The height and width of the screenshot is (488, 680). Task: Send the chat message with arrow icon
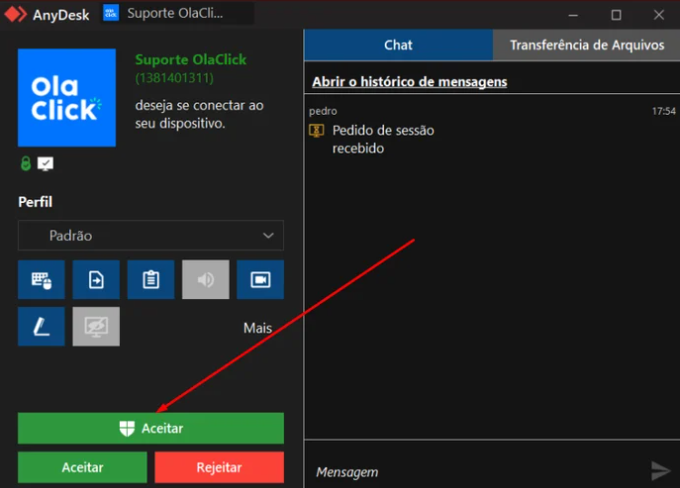660,471
